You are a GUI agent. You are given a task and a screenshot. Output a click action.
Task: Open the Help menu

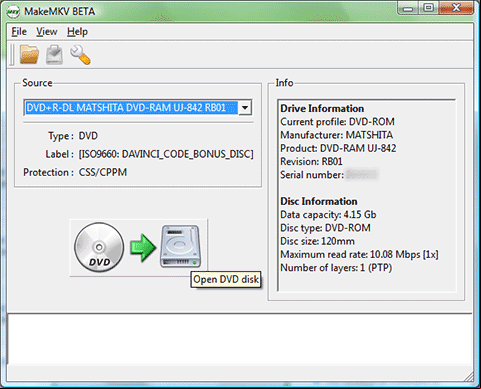(x=77, y=32)
